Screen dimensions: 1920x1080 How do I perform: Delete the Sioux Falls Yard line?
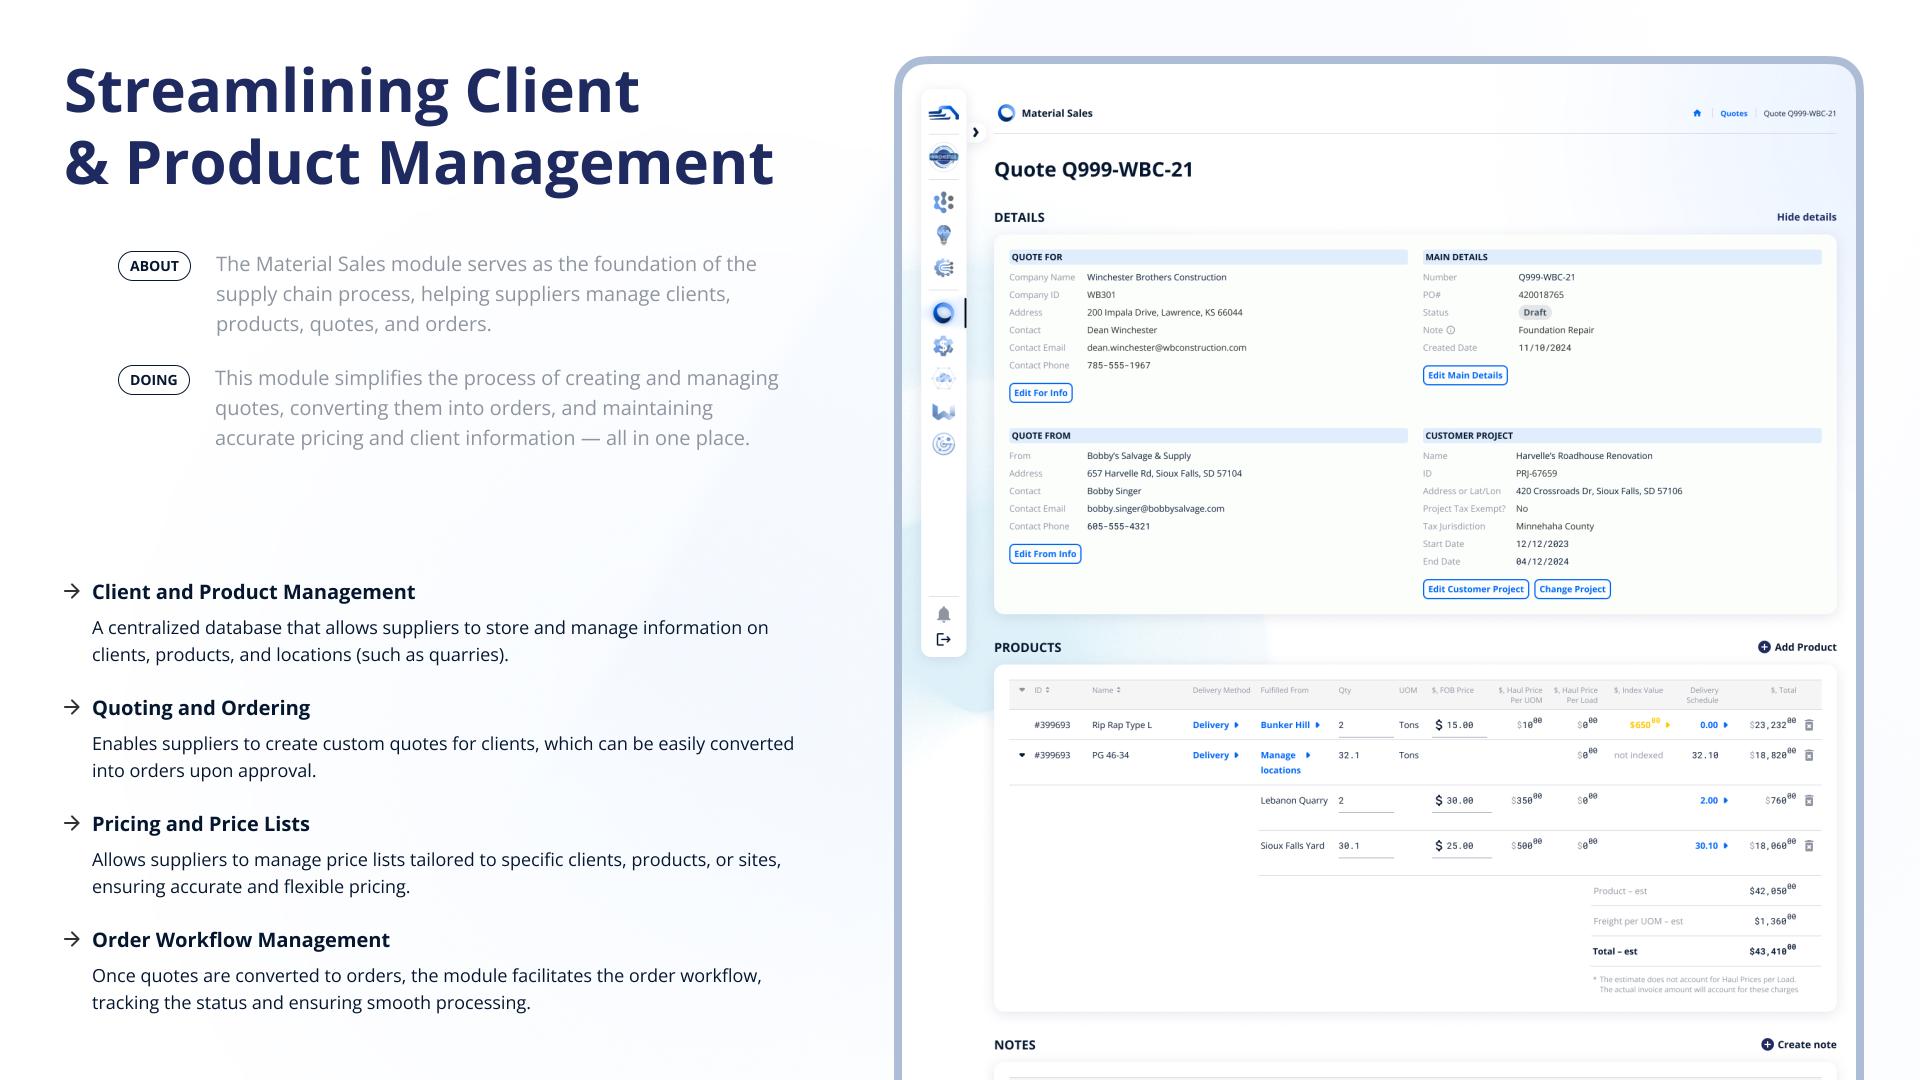click(1809, 845)
